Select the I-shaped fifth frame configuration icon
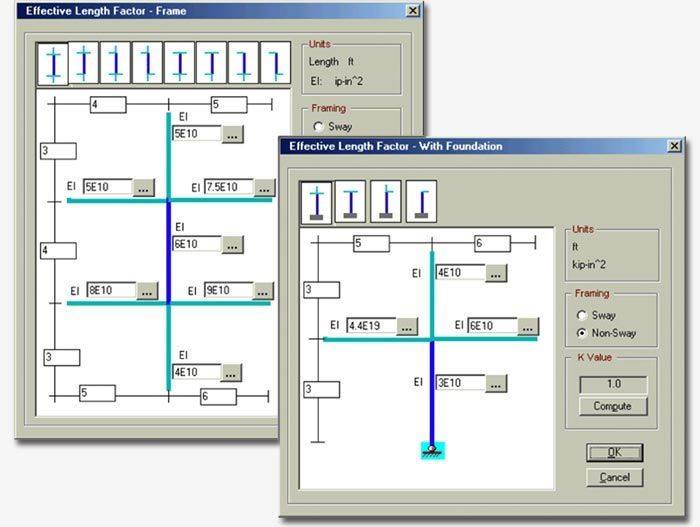 point(180,64)
